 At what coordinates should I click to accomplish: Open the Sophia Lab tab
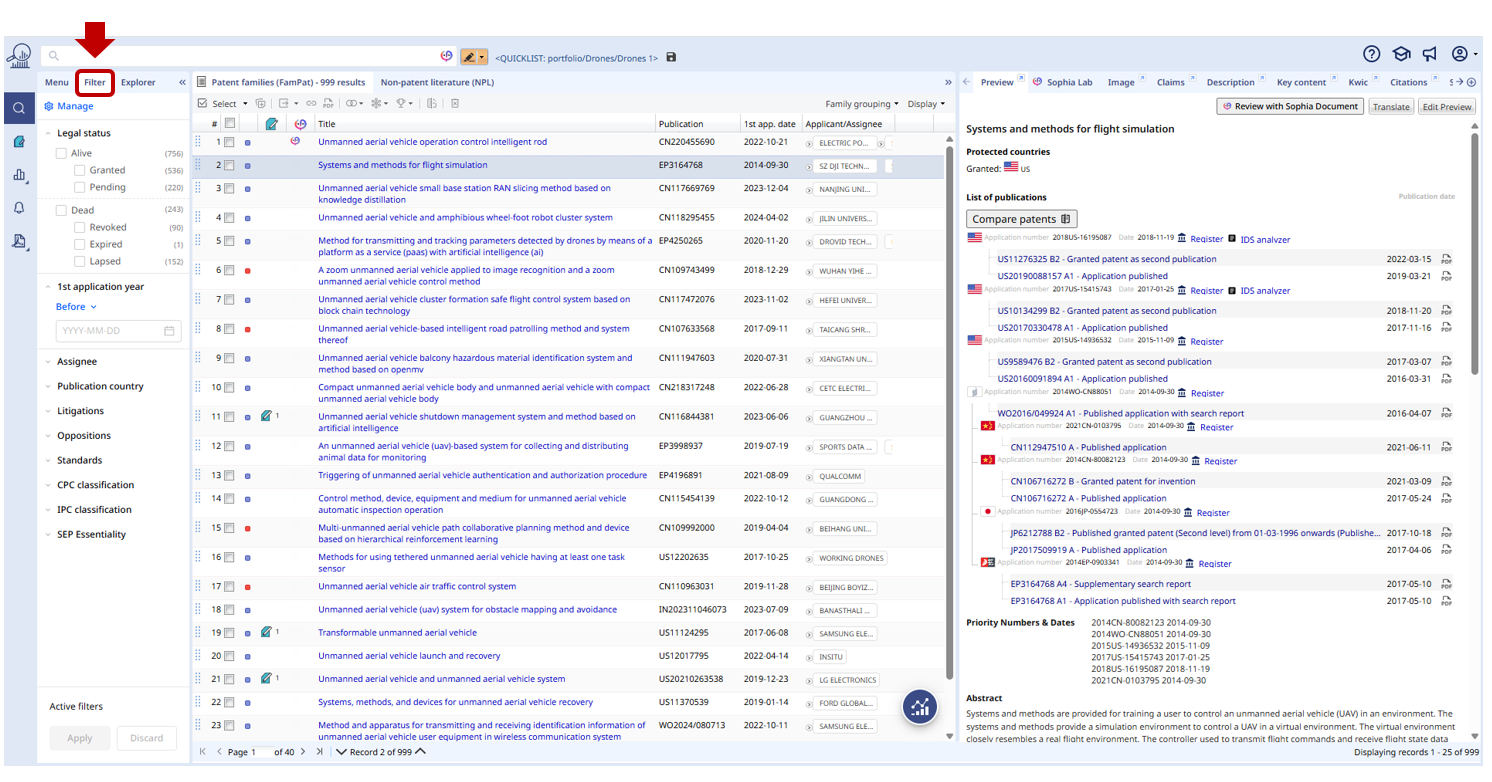click(1063, 82)
